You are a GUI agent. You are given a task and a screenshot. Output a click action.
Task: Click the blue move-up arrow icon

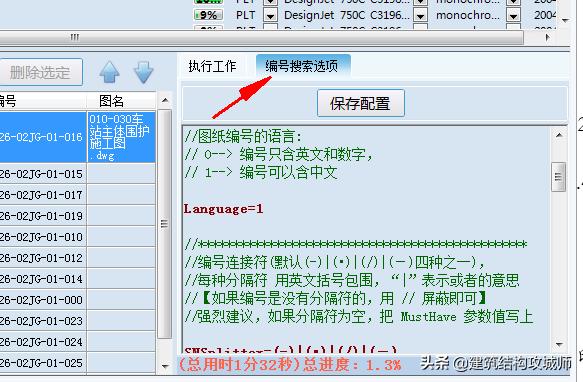point(109,72)
